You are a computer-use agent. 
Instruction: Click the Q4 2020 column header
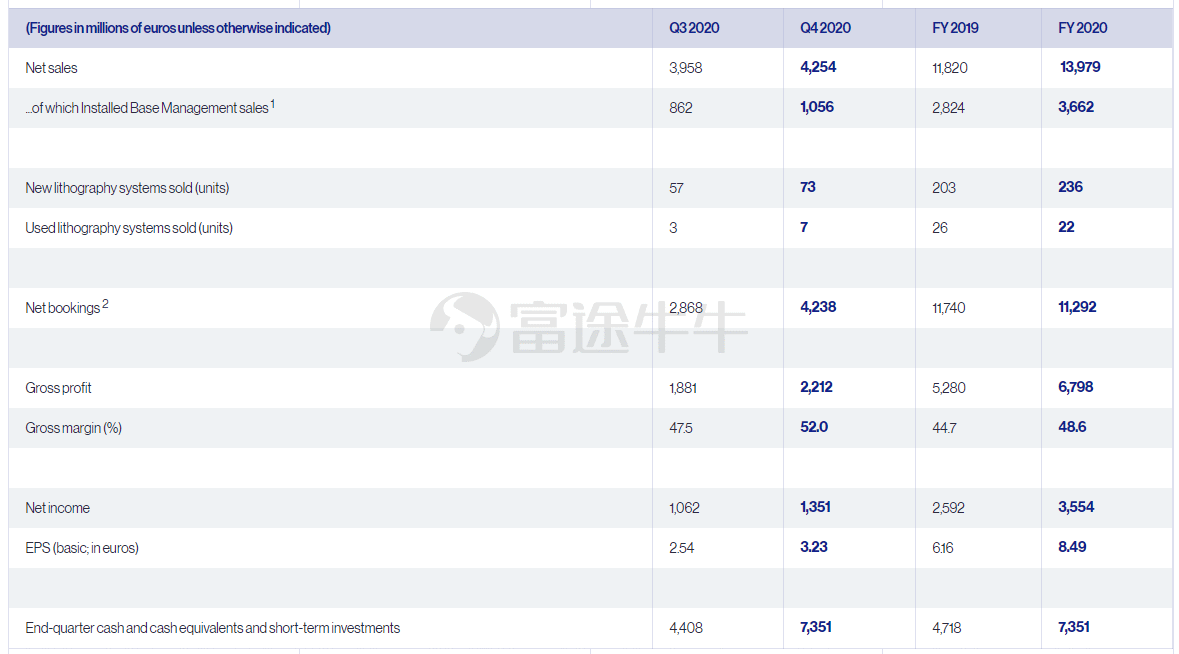click(x=825, y=28)
